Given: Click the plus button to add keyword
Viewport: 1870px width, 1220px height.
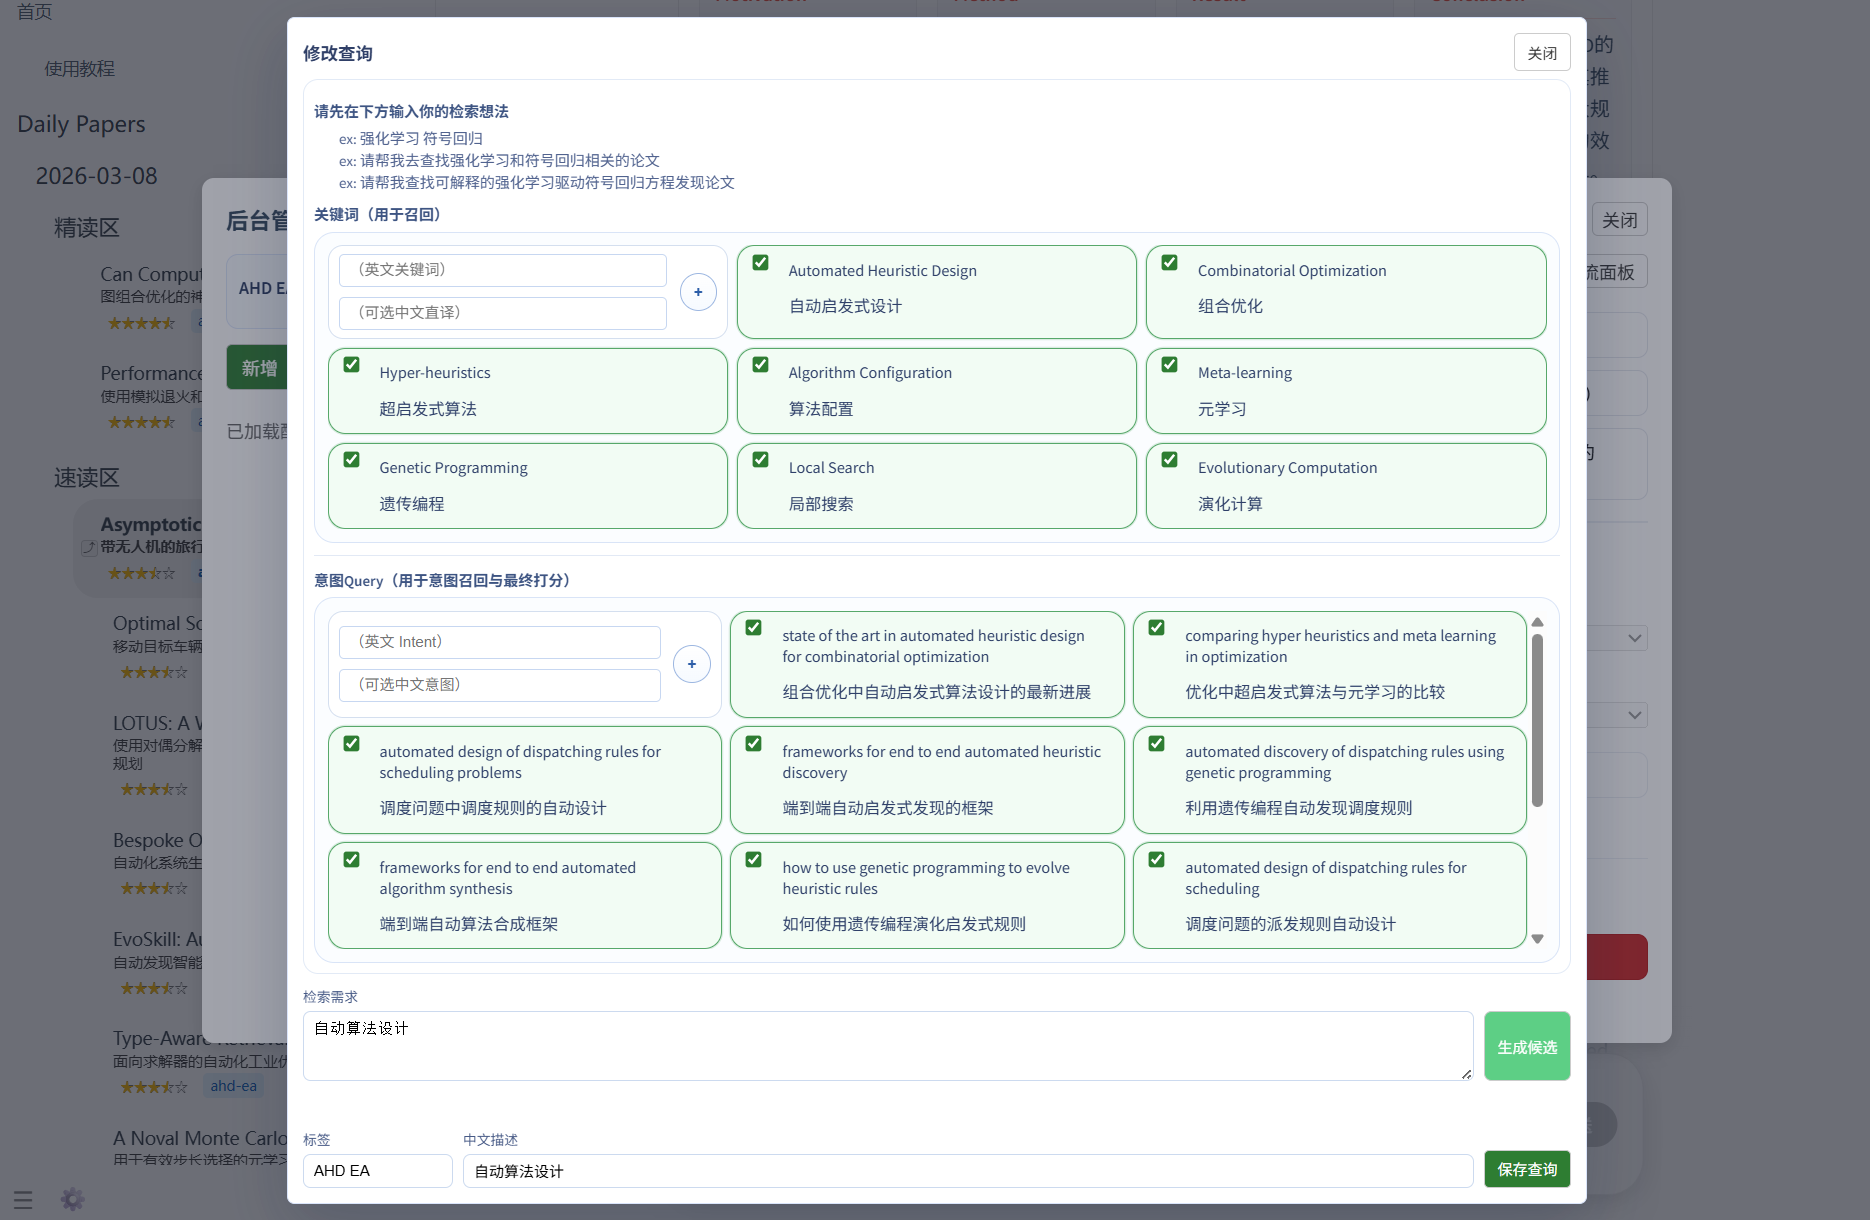Looking at the screenshot, I should pos(698,292).
